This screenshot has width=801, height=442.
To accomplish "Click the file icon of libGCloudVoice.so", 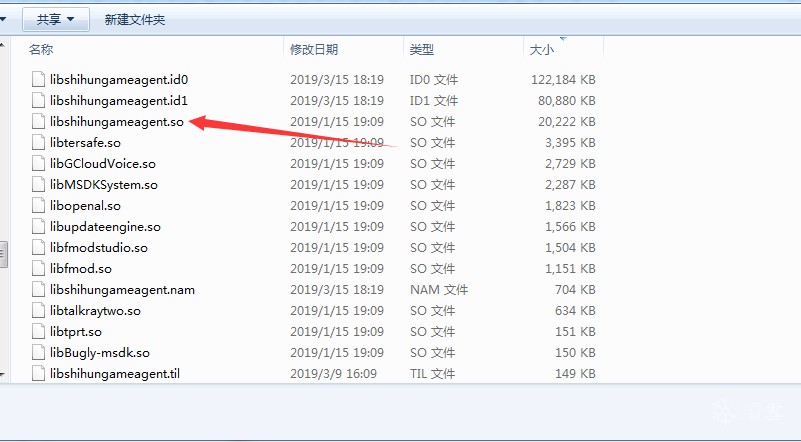I will click(x=38, y=164).
